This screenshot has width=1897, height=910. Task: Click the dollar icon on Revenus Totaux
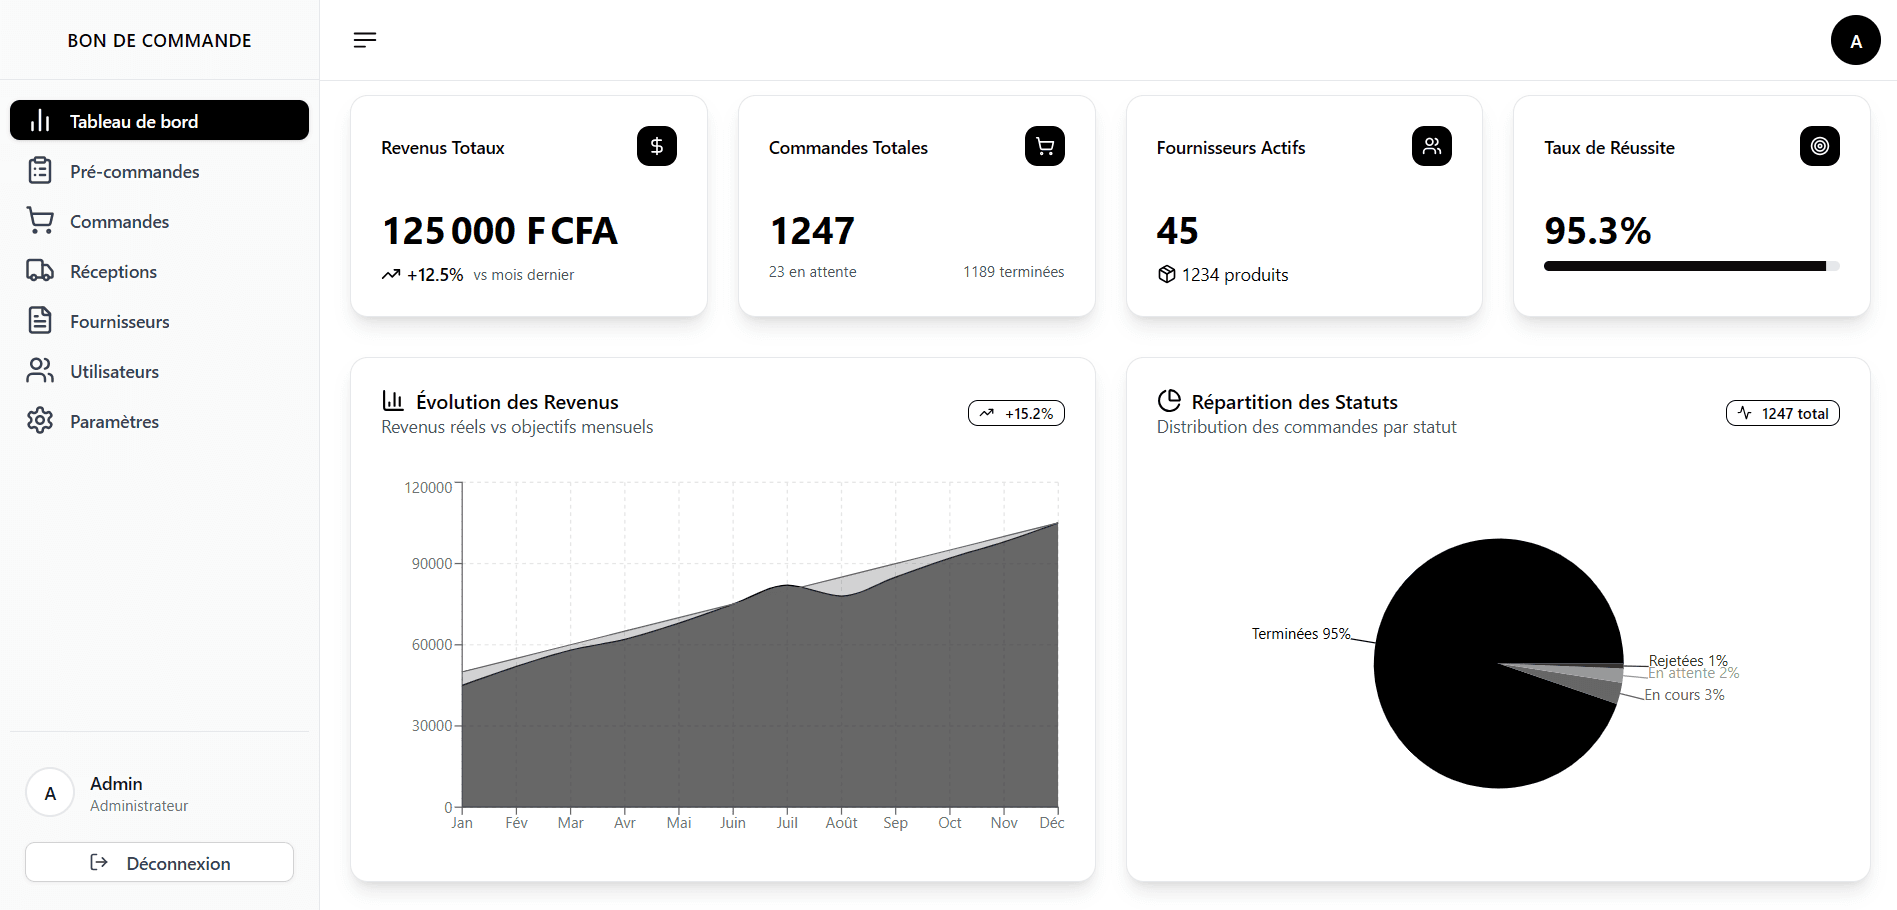tap(656, 146)
